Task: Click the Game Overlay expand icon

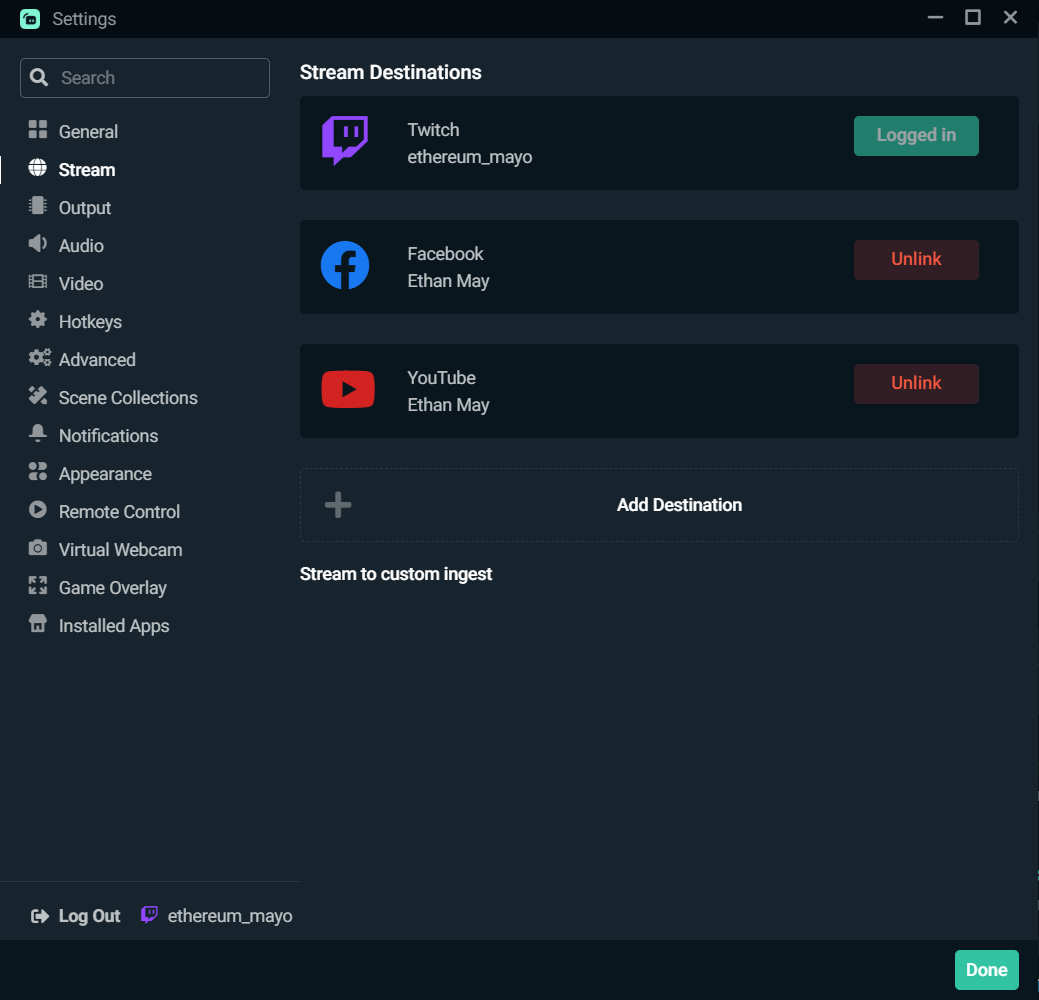Action: click(x=38, y=586)
